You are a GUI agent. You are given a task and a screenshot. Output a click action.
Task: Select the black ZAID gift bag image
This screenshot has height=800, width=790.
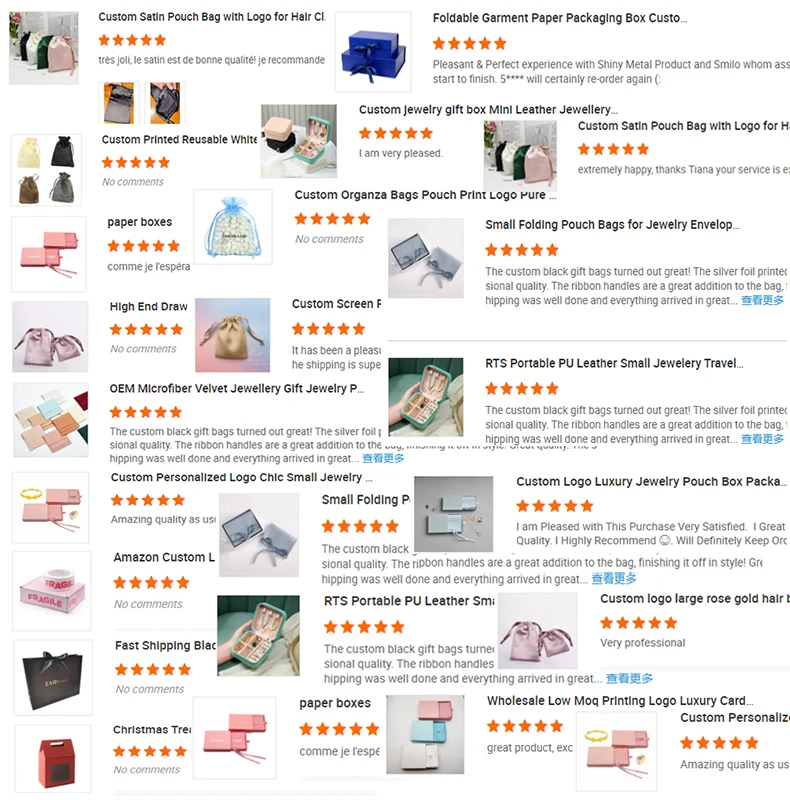pos(53,678)
